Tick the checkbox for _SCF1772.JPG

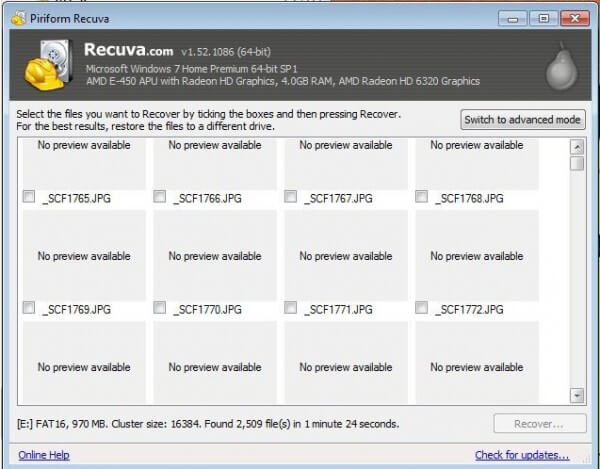coord(421,308)
